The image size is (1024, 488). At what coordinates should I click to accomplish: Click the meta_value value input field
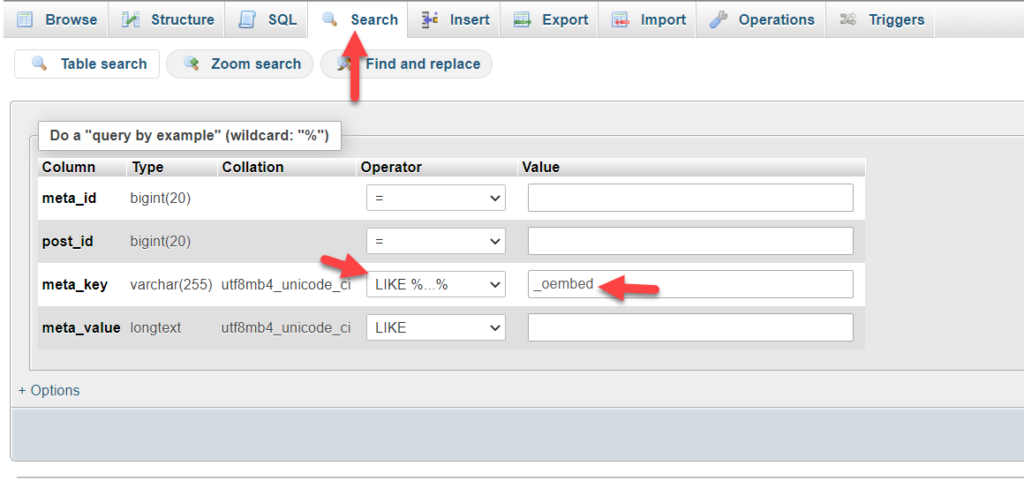point(690,327)
